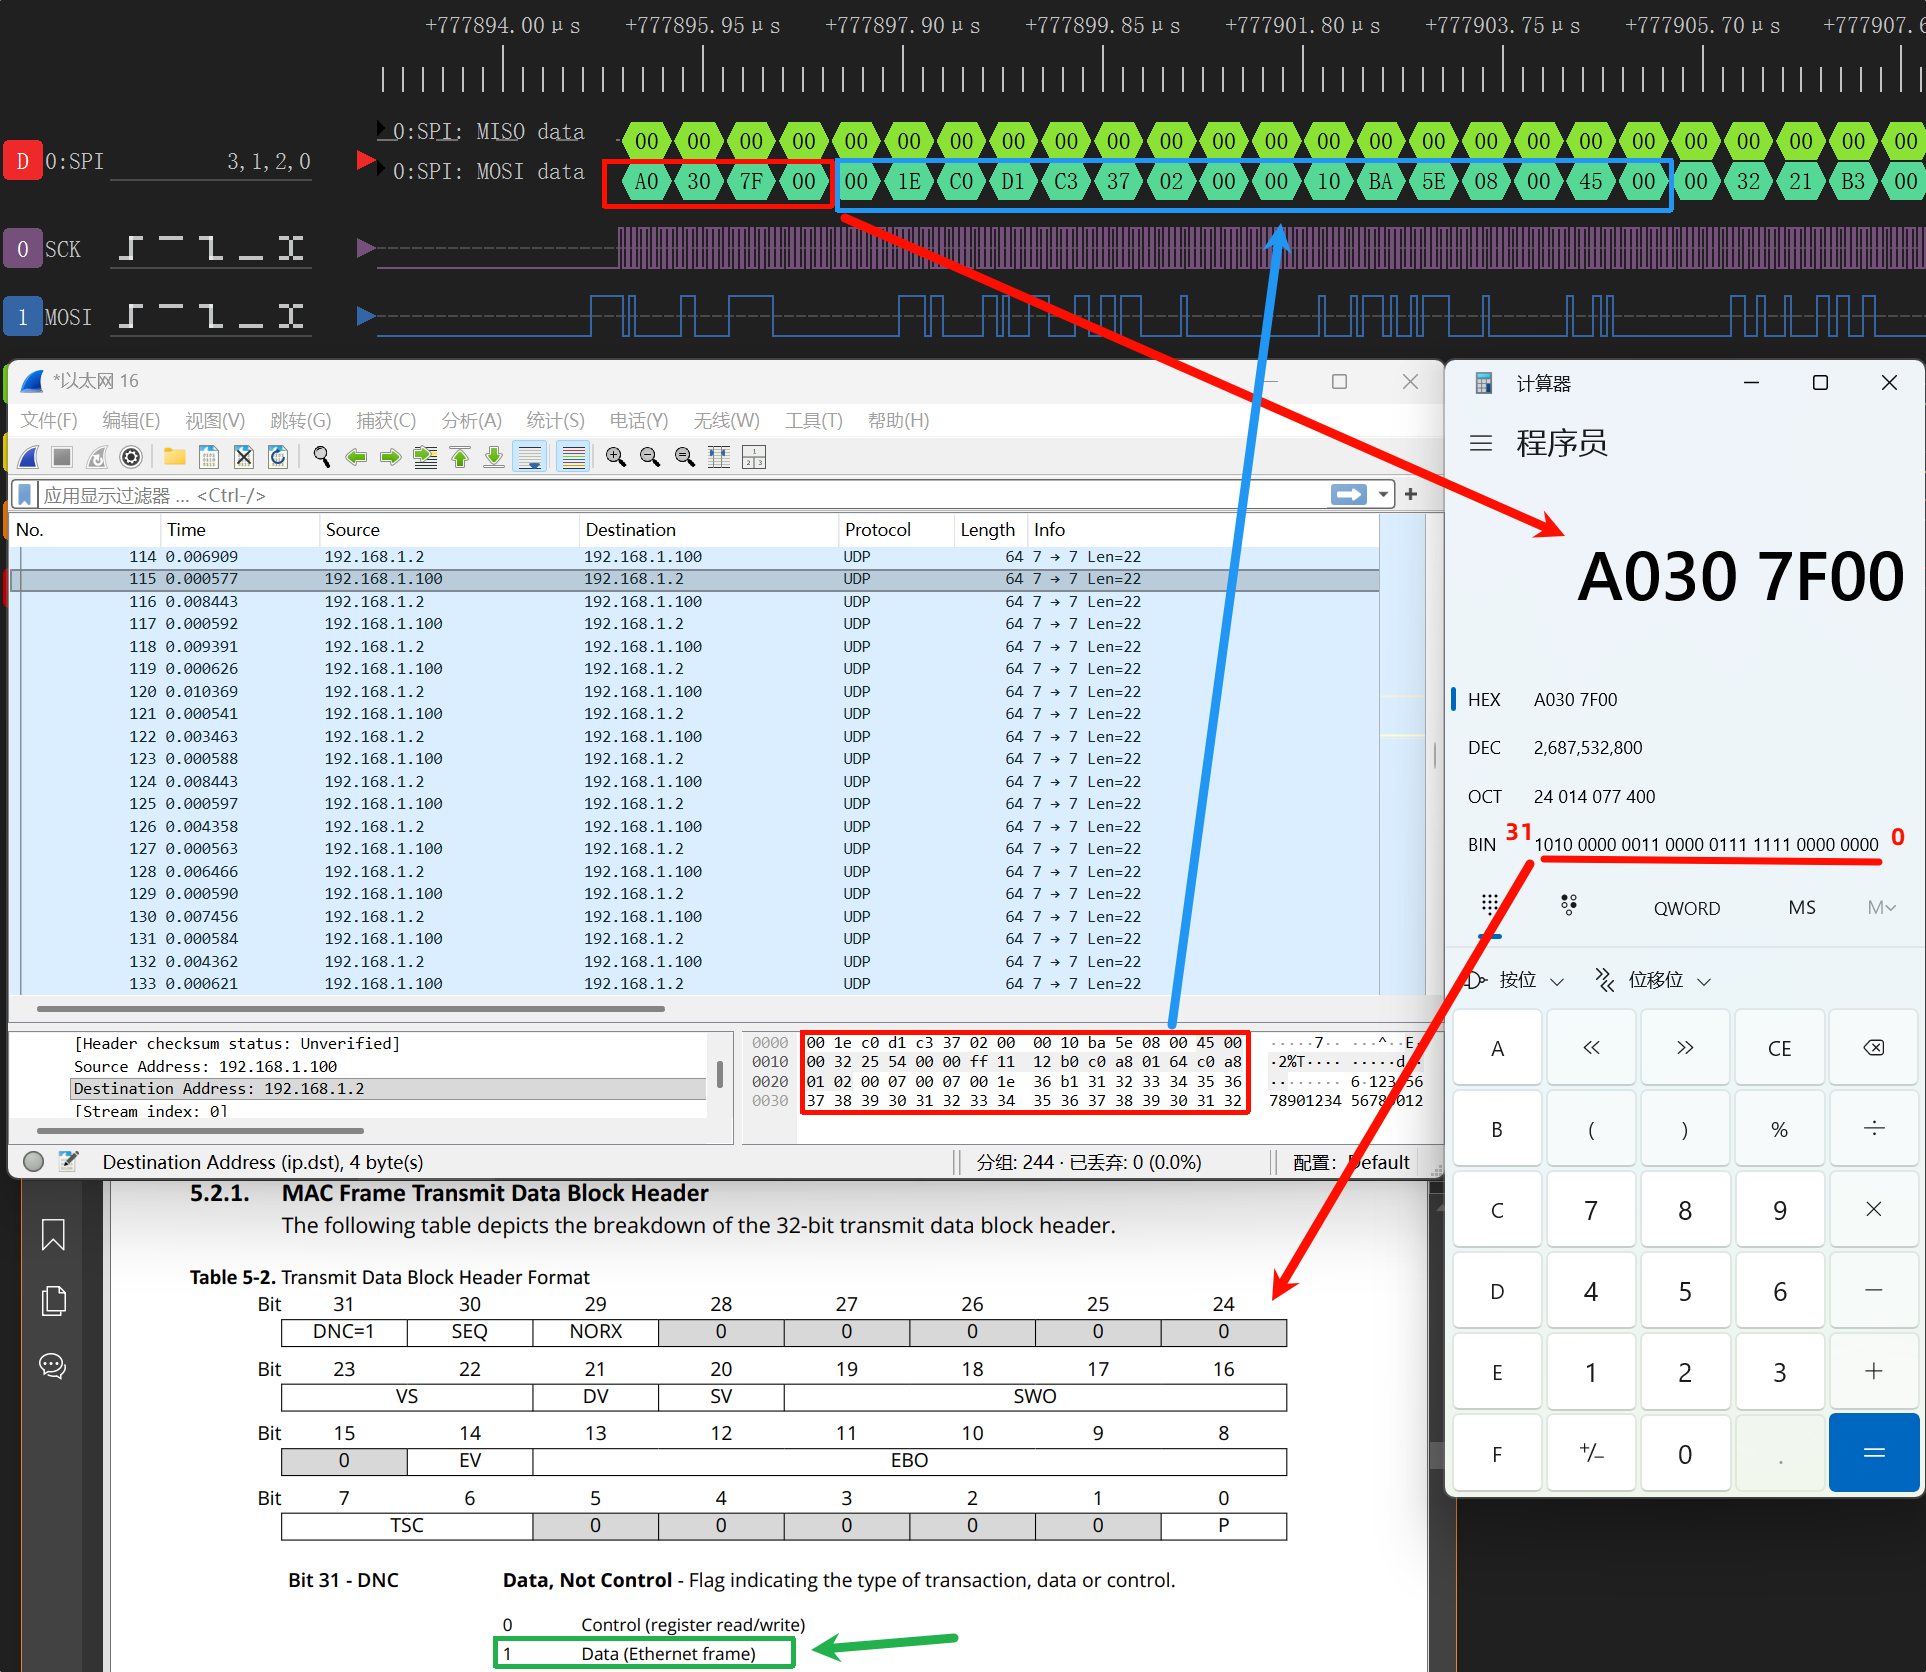Viewport: 1926px width, 1672px height.
Task: Click the bookmark icon in PDF sidebar
Action: pos(53,1234)
